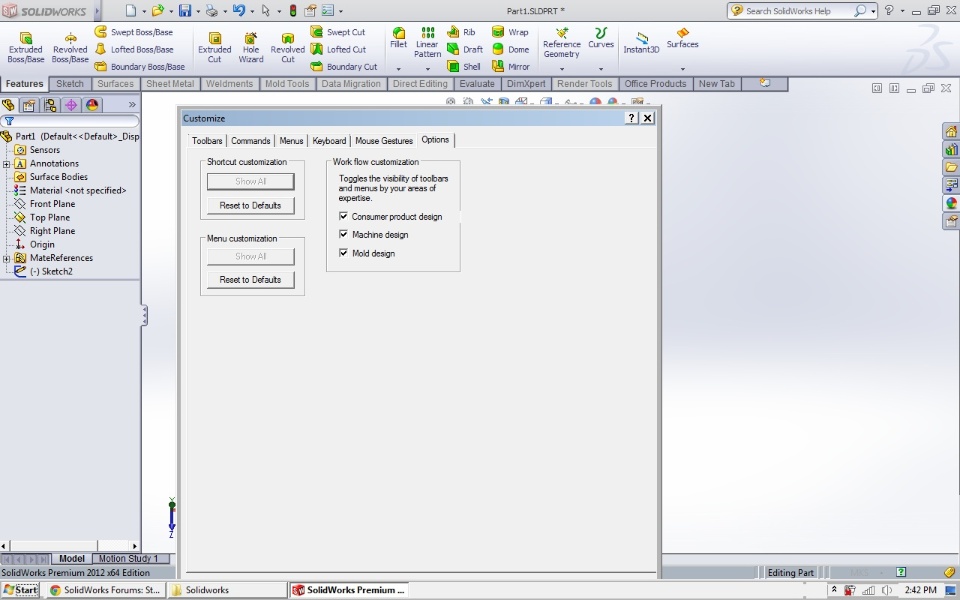Choose the Wrap feature tool

coord(510,32)
